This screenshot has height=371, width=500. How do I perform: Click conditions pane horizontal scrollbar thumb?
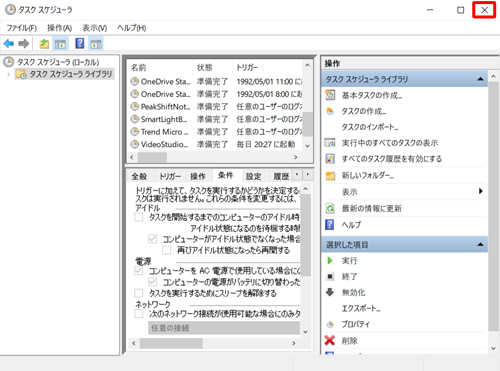[x=171, y=343]
